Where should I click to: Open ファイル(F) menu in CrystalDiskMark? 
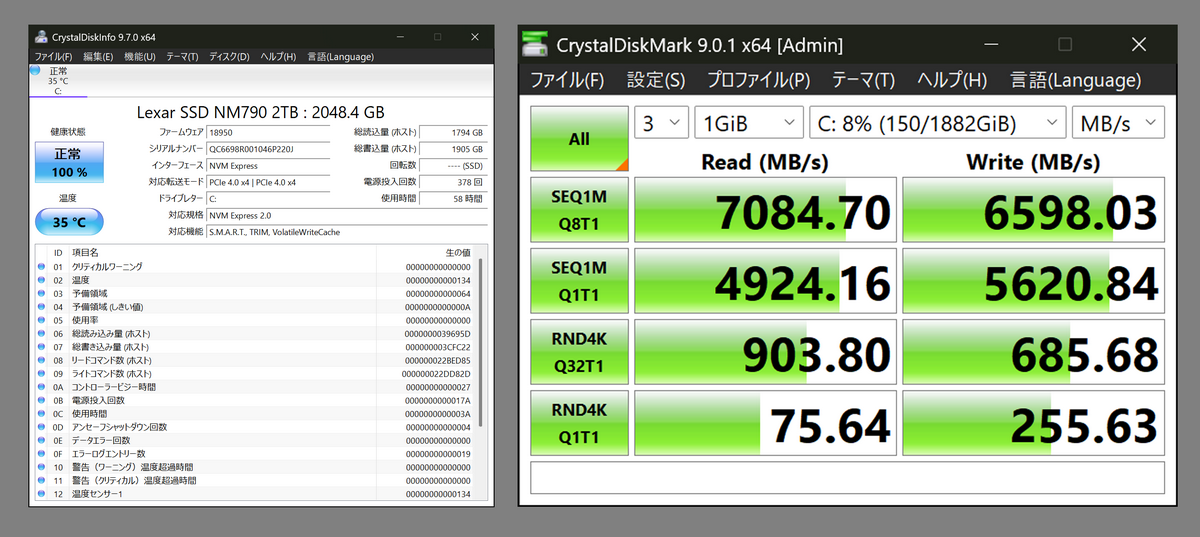click(x=567, y=80)
